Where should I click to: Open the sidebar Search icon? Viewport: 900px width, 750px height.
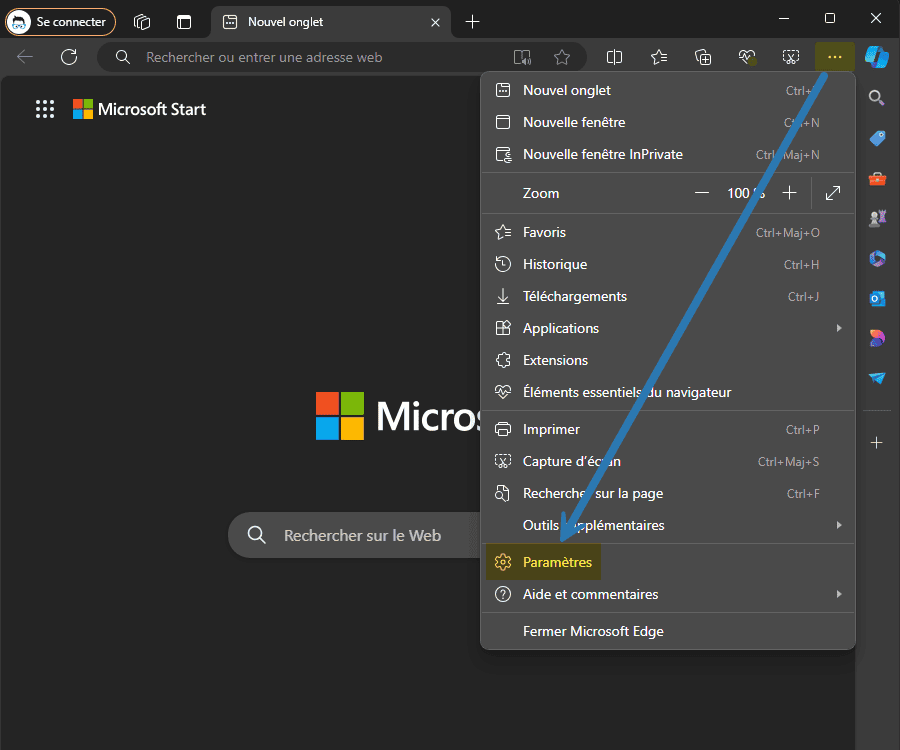click(876, 98)
